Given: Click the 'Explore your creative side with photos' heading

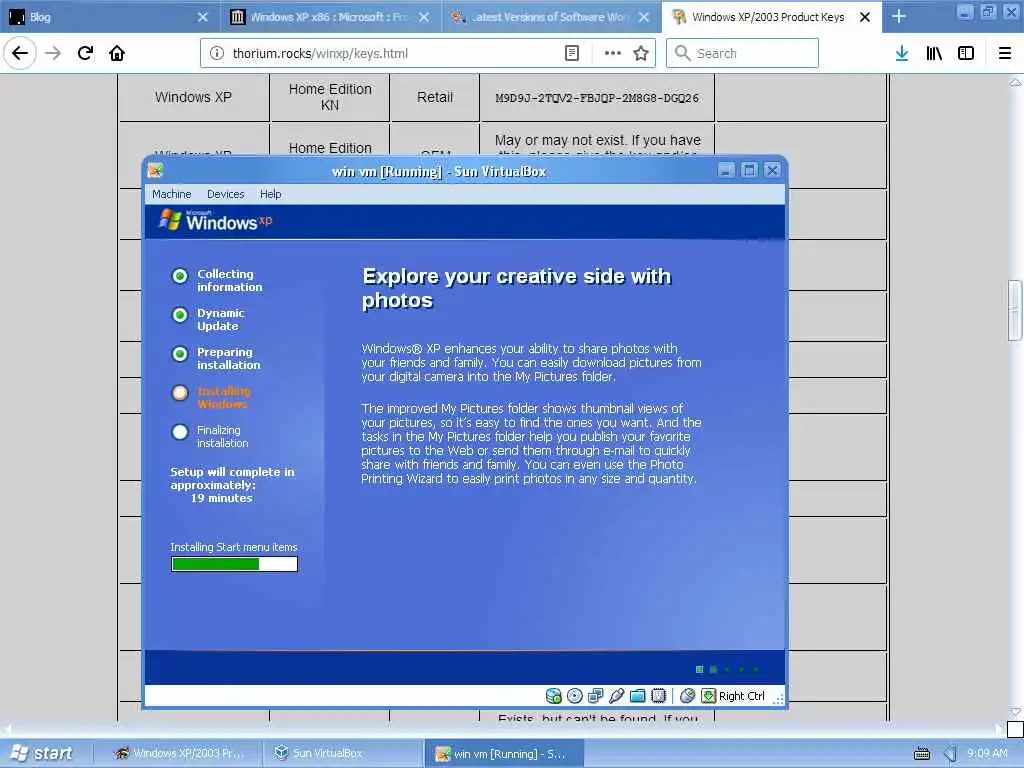Looking at the screenshot, I should [x=517, y=288].
